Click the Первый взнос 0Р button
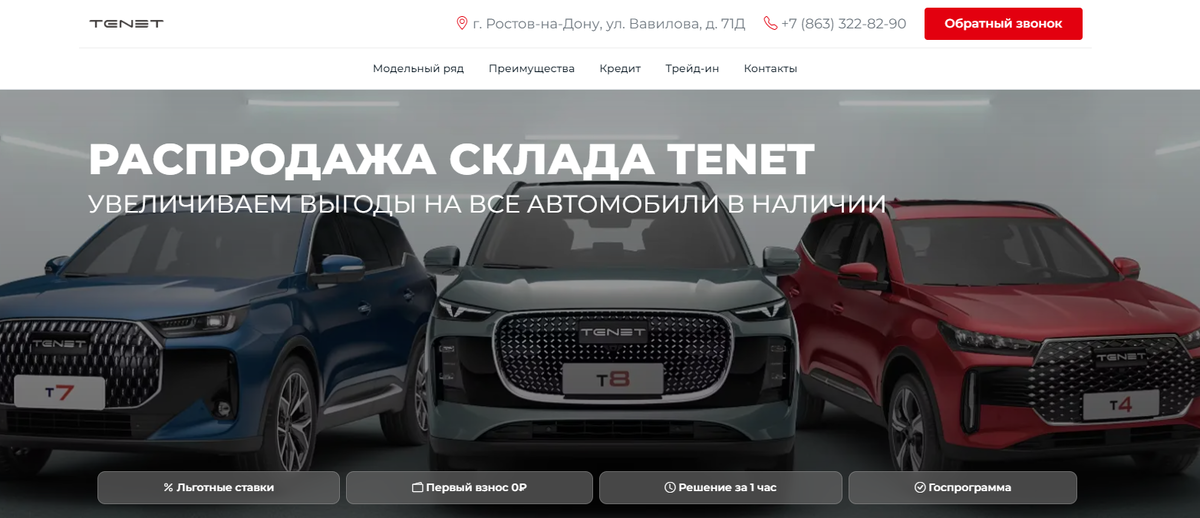 [x=469, y=488]
